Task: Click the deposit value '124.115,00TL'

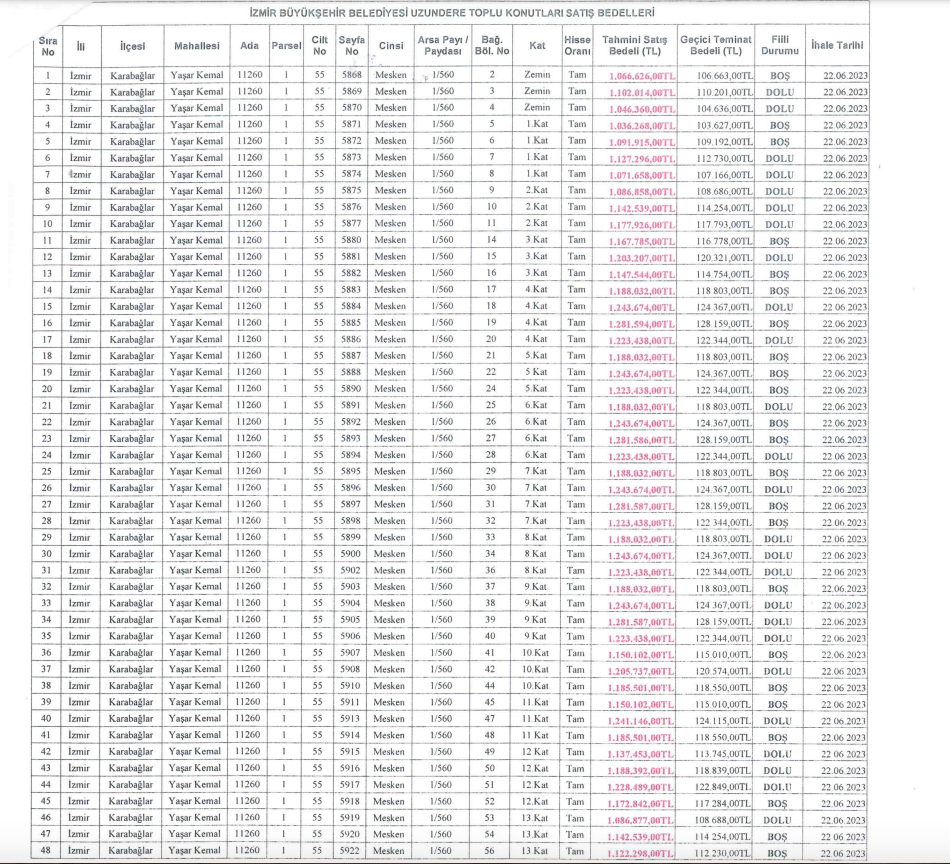Action: click(723, 721)
